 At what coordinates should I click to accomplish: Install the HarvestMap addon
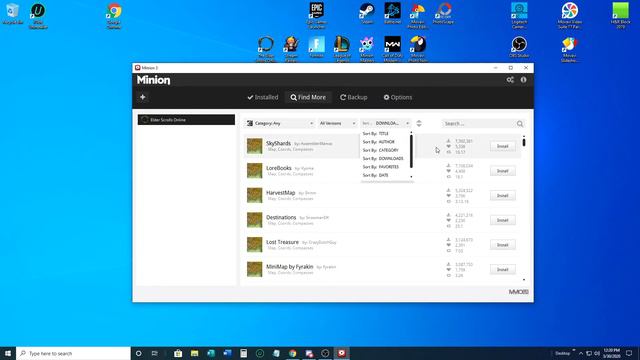click(x=502, y=196)
